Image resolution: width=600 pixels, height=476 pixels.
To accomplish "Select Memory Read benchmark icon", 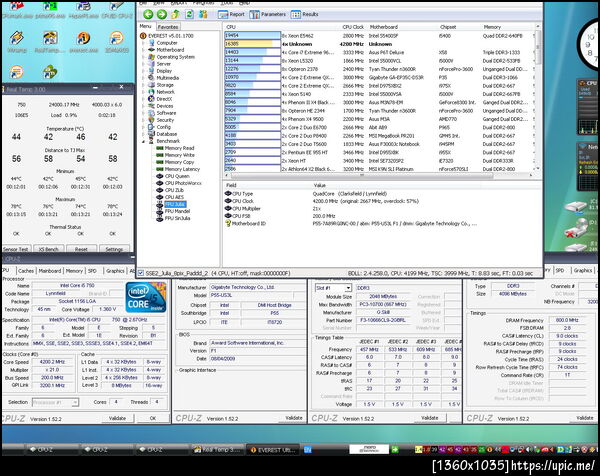I will 160,148.
